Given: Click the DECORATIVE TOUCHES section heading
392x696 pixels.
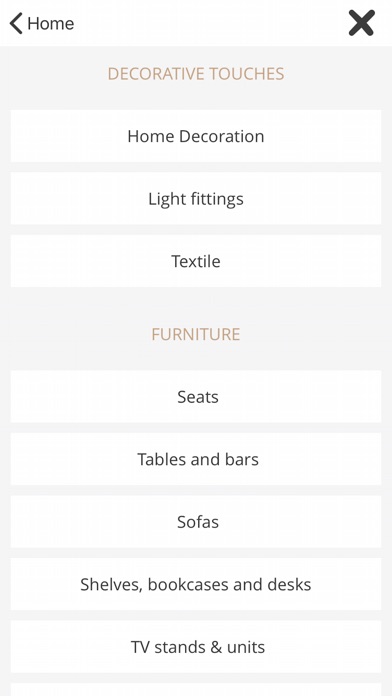Looking at the screenshot, I should (196, 74).
